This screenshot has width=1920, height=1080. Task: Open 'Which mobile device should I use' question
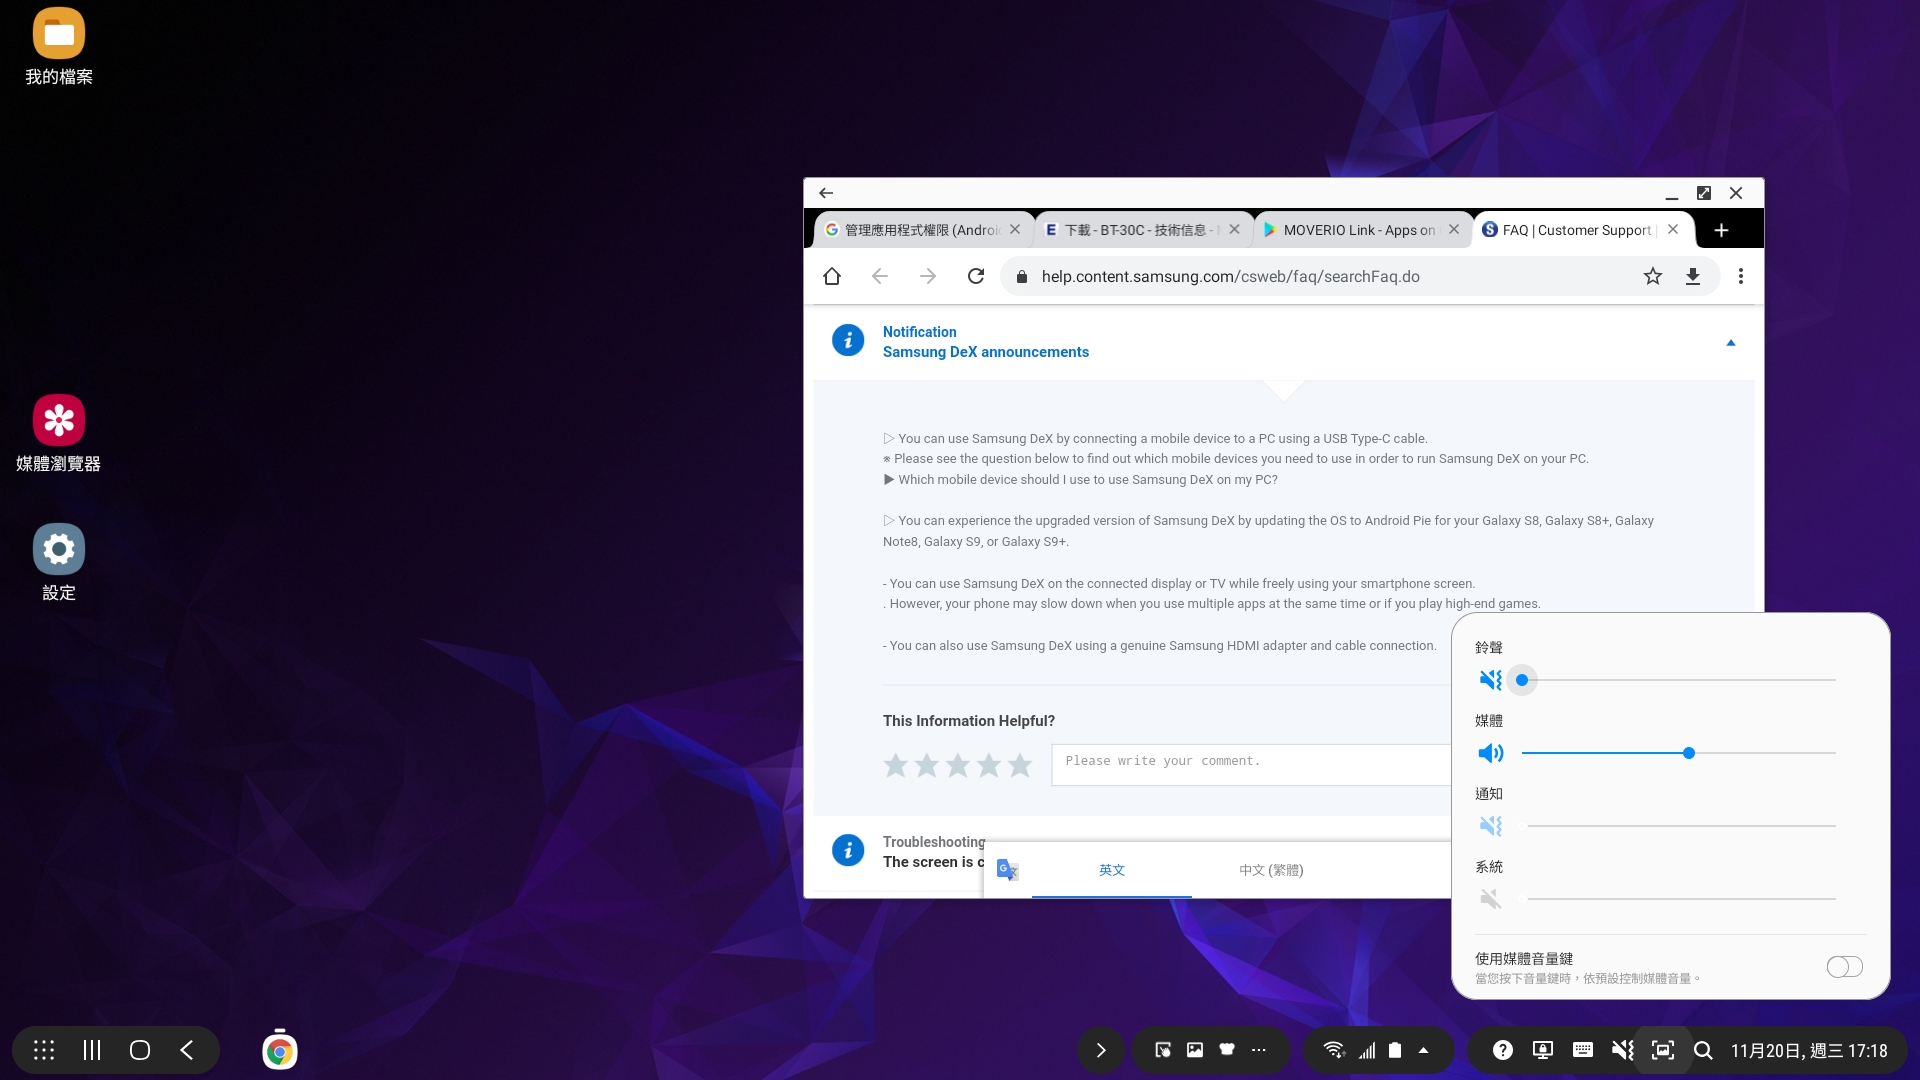point(1080,480)
